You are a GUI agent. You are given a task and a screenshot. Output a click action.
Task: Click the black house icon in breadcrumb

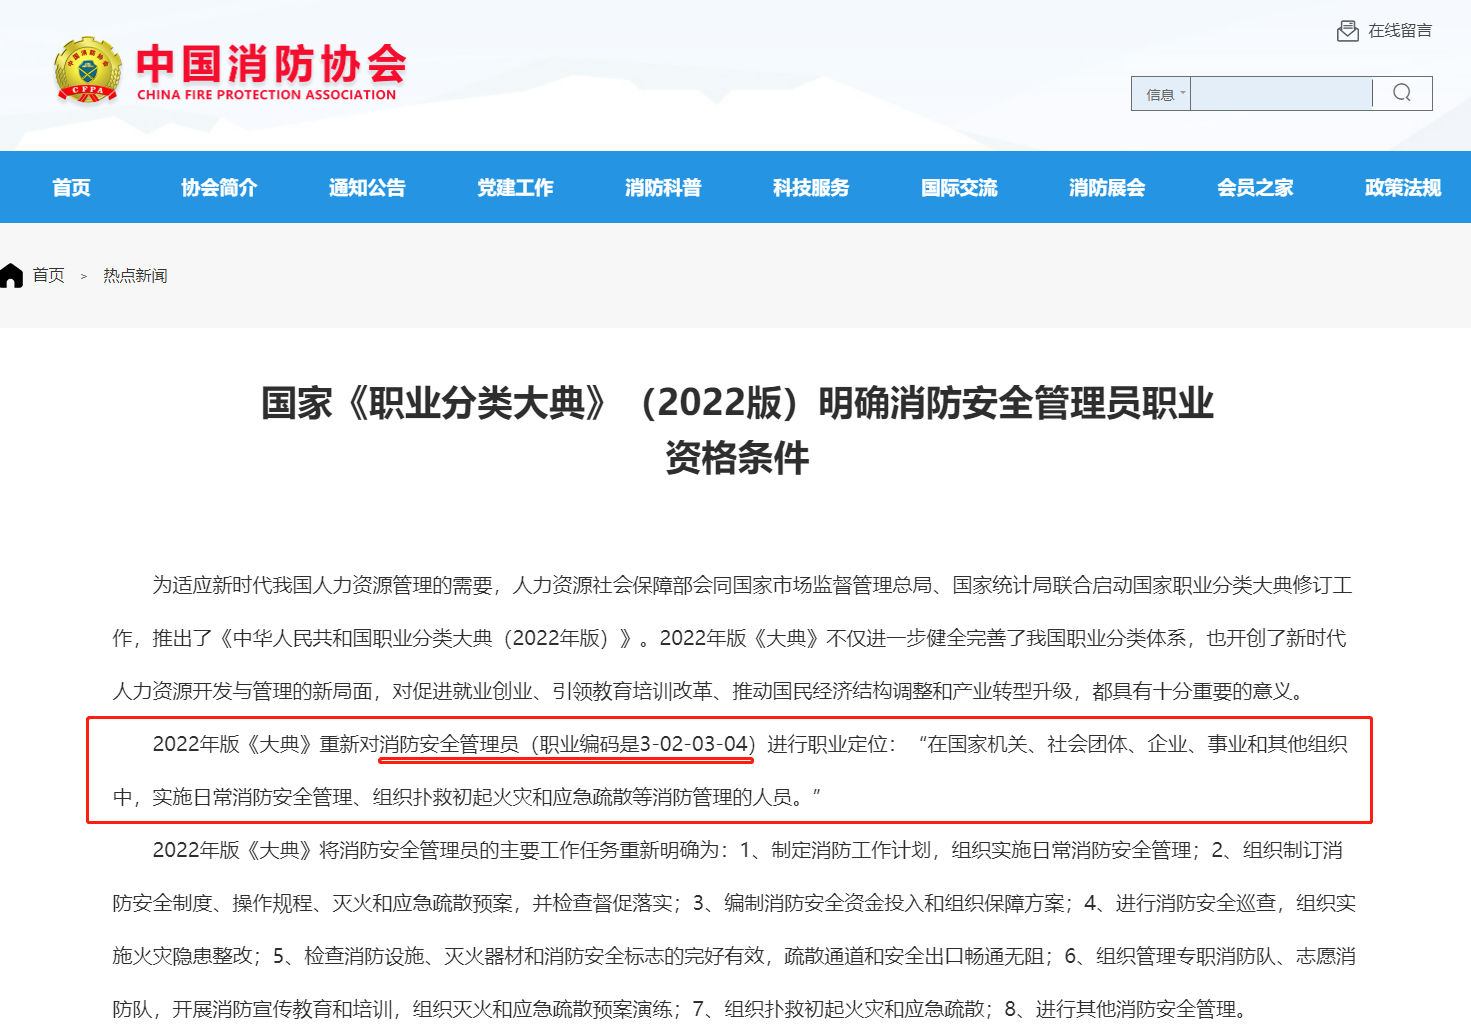[x=12, y=276]
